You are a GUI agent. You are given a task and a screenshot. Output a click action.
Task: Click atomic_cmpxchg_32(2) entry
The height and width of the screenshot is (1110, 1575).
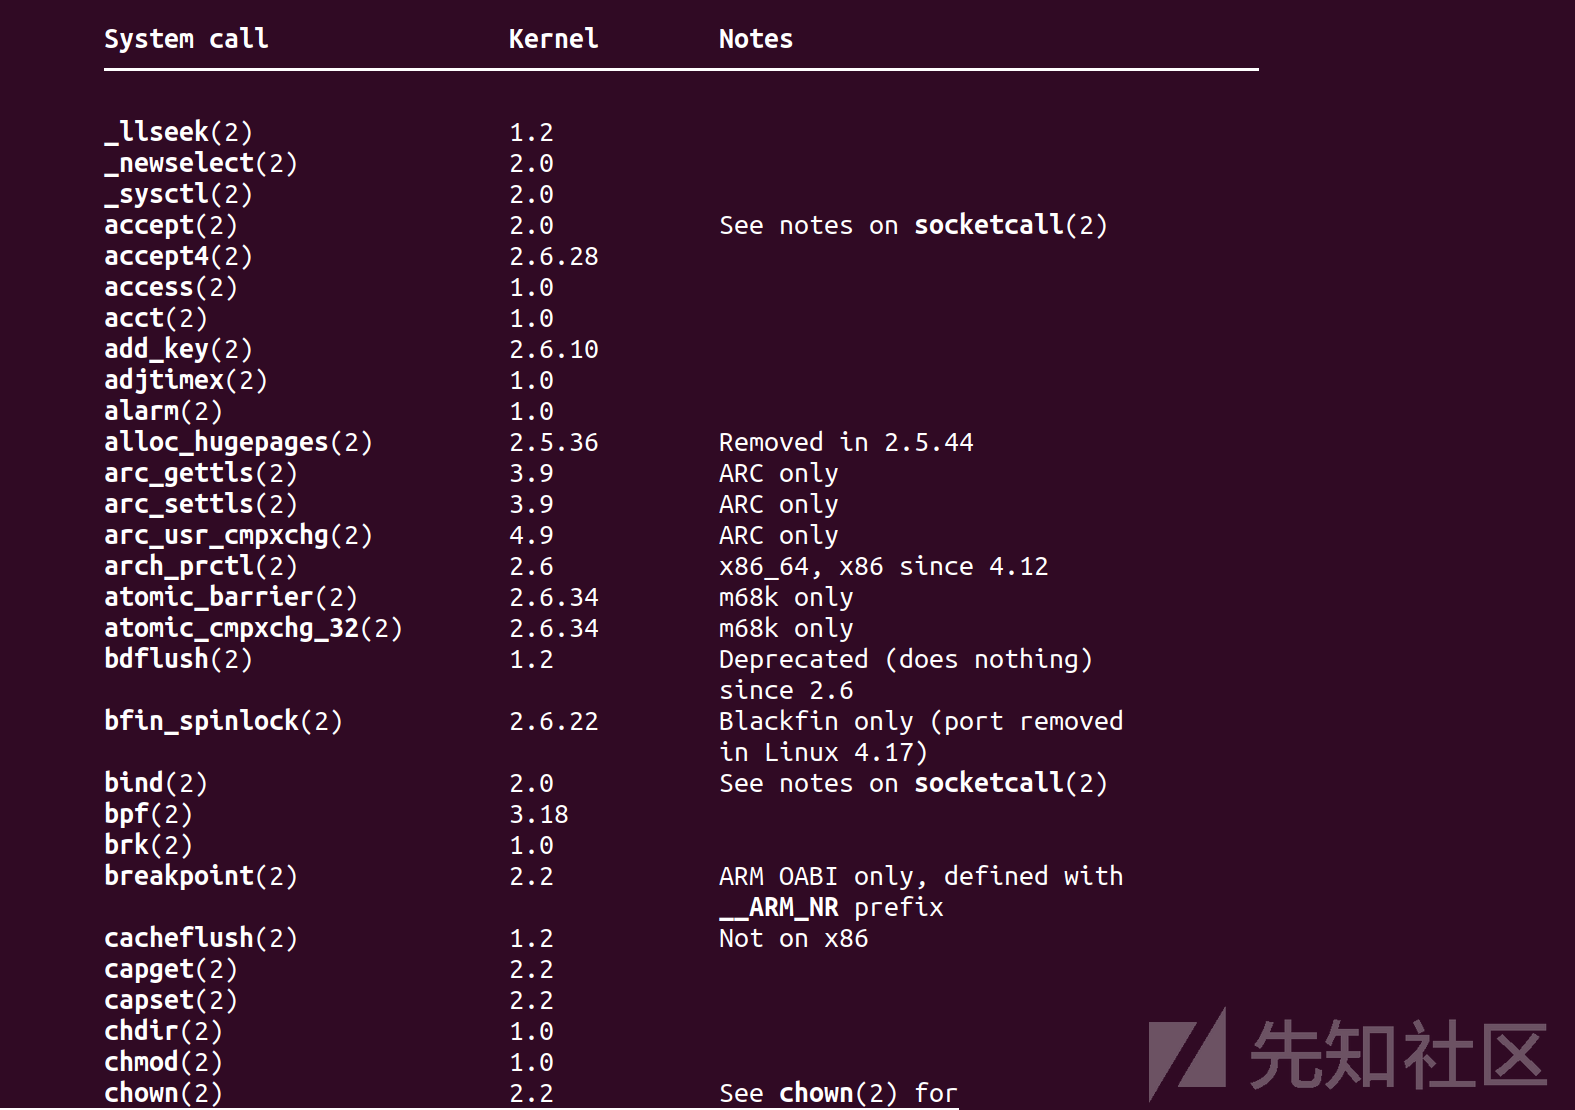253,628
